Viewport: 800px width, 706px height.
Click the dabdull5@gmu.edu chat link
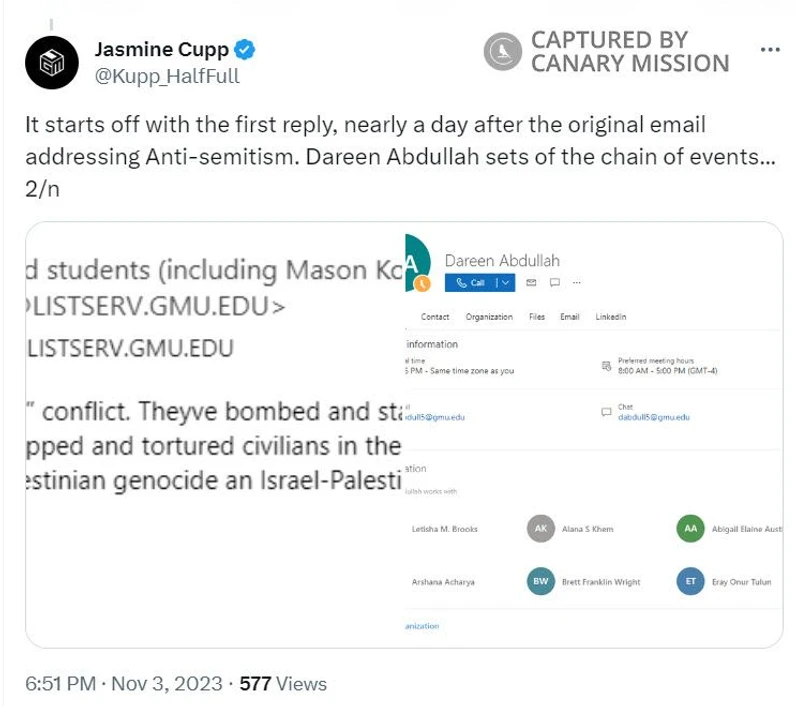pyautogui.click(x=654, y=417)
